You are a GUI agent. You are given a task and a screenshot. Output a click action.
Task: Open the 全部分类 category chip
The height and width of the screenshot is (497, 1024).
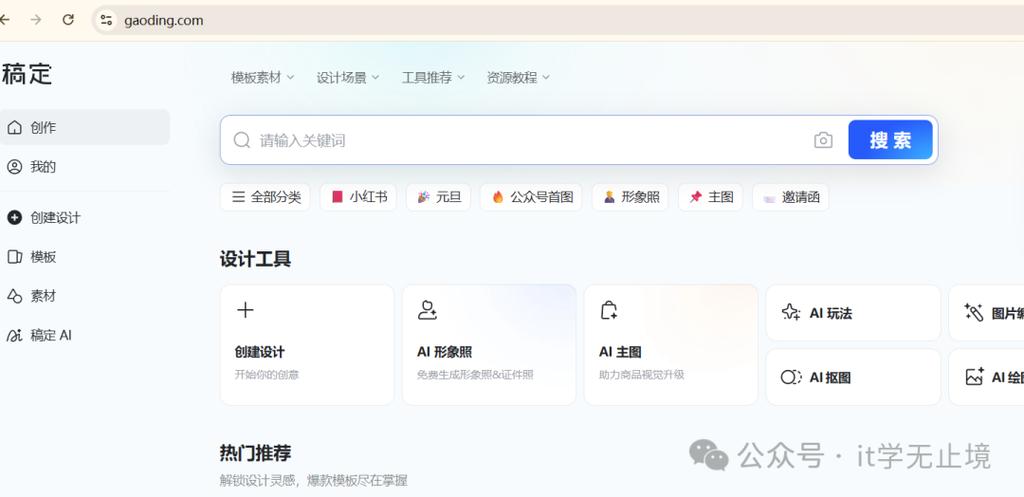click(265, 197)
